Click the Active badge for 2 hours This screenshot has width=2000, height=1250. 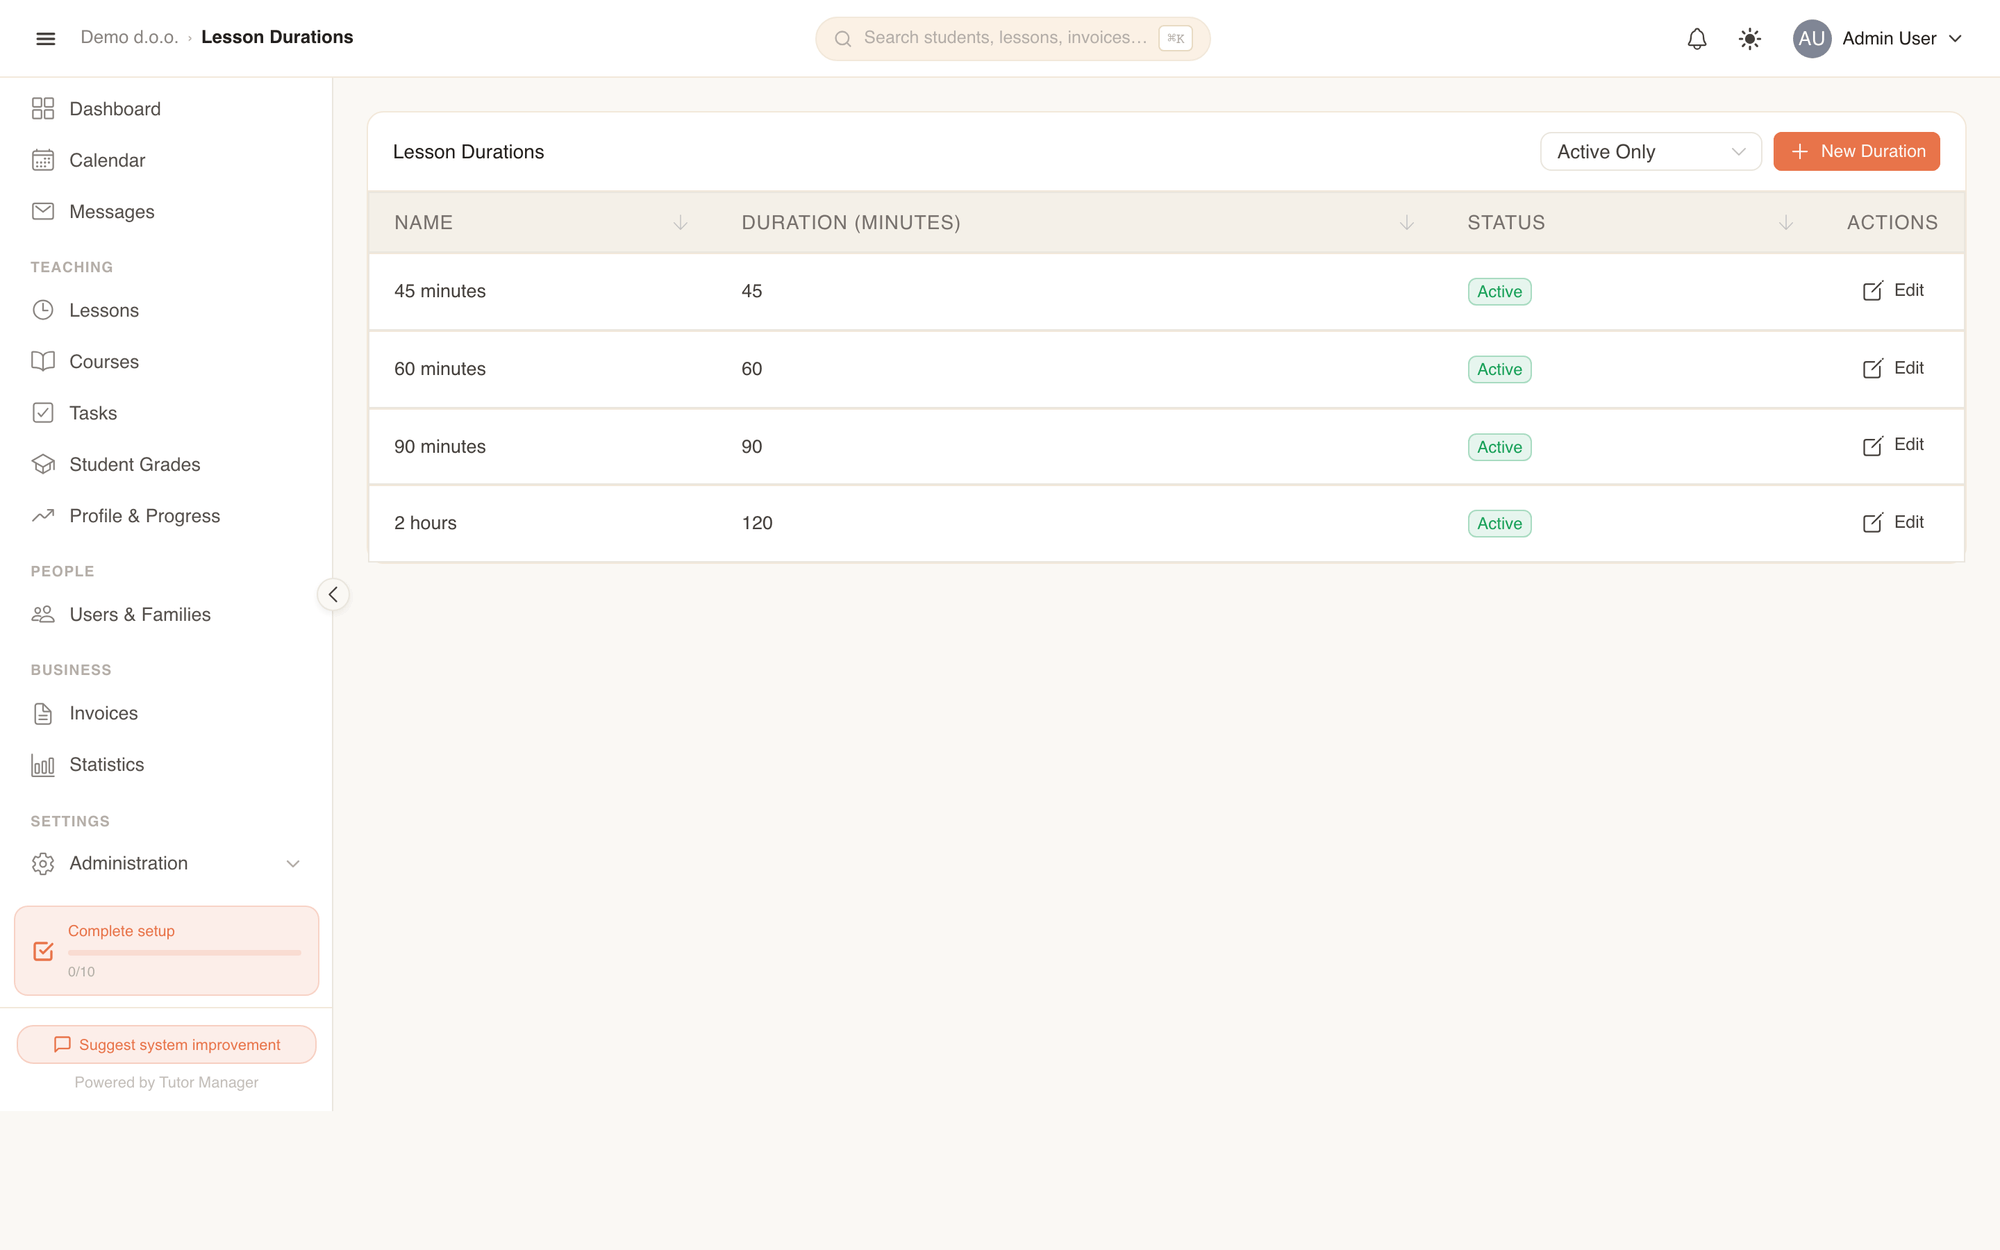[1499, 523]
